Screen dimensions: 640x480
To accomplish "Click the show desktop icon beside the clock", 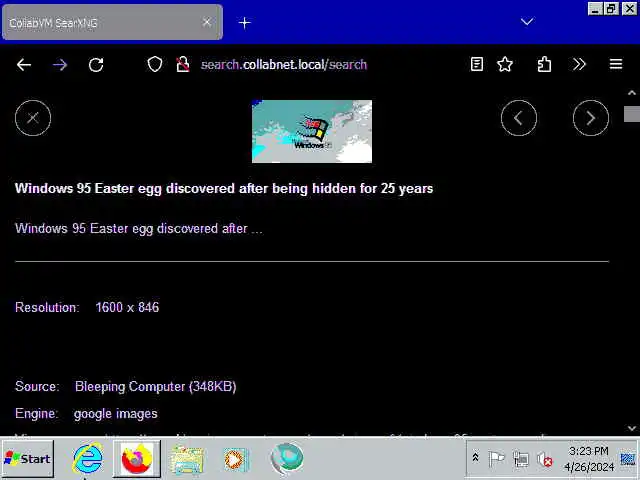I will (628, 459).
